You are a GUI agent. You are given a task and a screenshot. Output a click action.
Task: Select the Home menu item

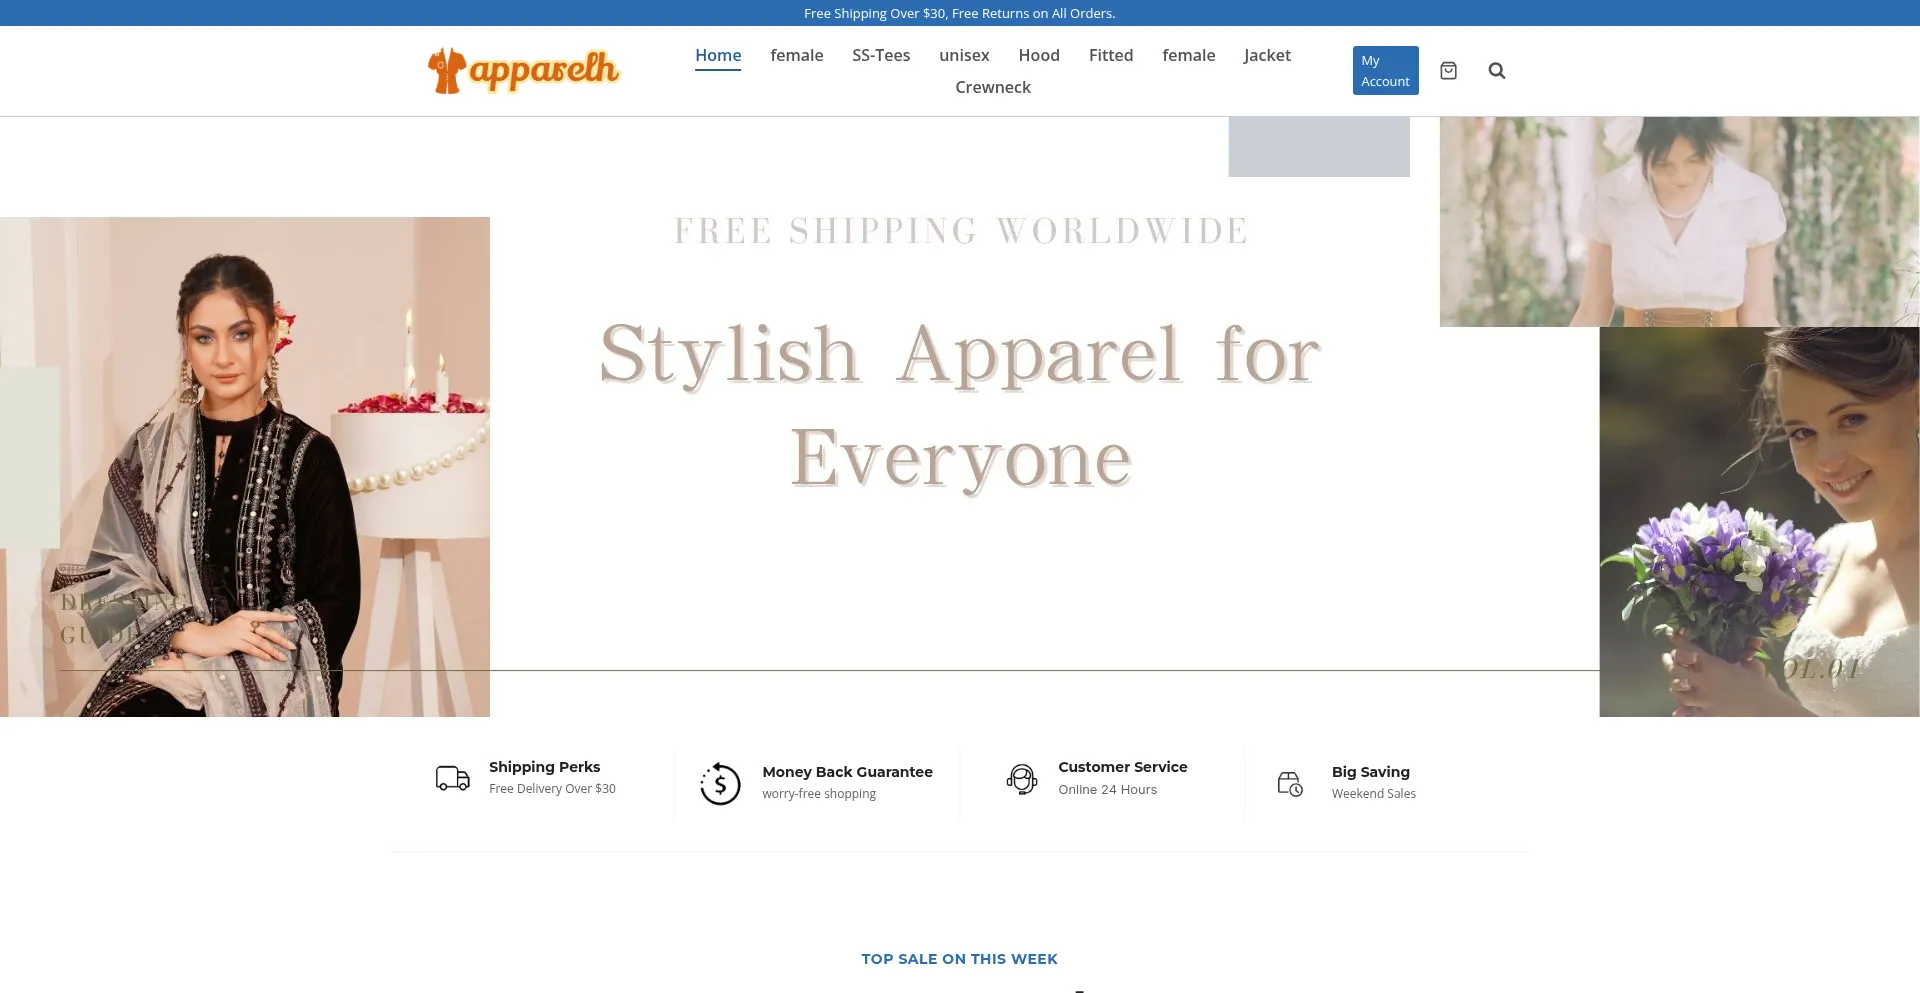click(718, 55)
